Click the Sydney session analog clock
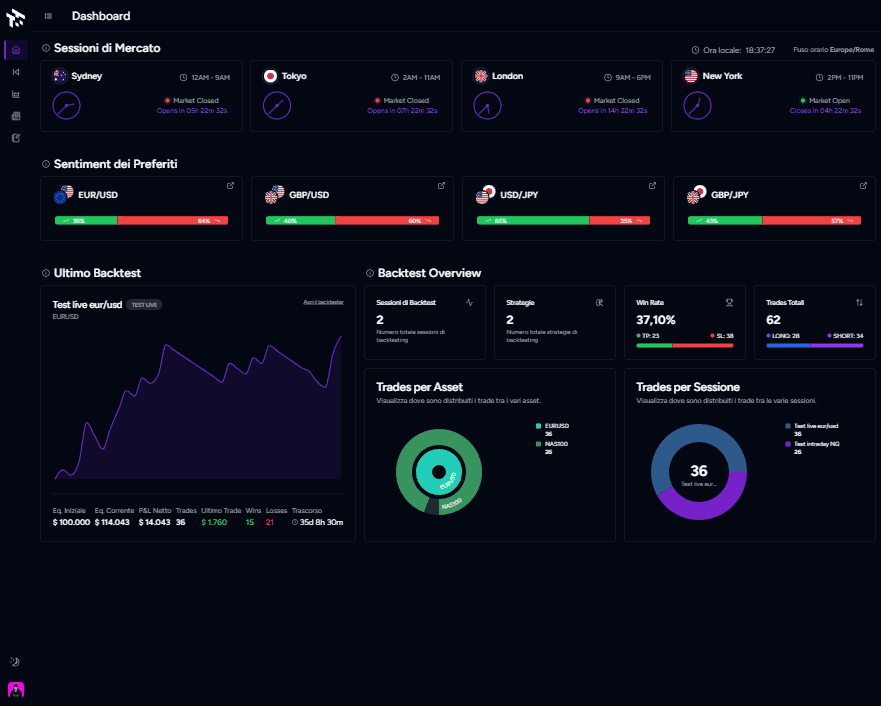Viewport: 881px width, 706px height. point(66,106)
